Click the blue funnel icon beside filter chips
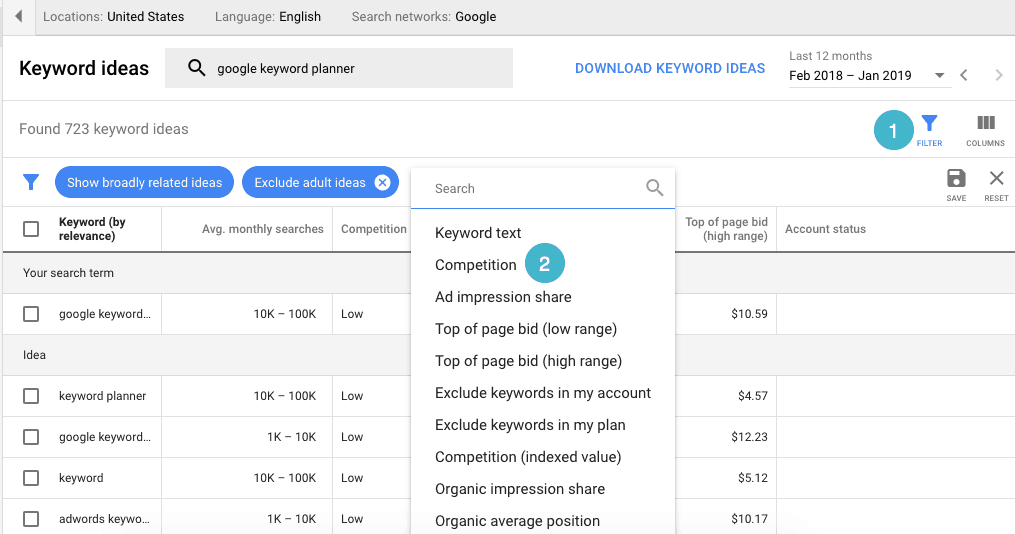1015x534 pixels. 31,182
